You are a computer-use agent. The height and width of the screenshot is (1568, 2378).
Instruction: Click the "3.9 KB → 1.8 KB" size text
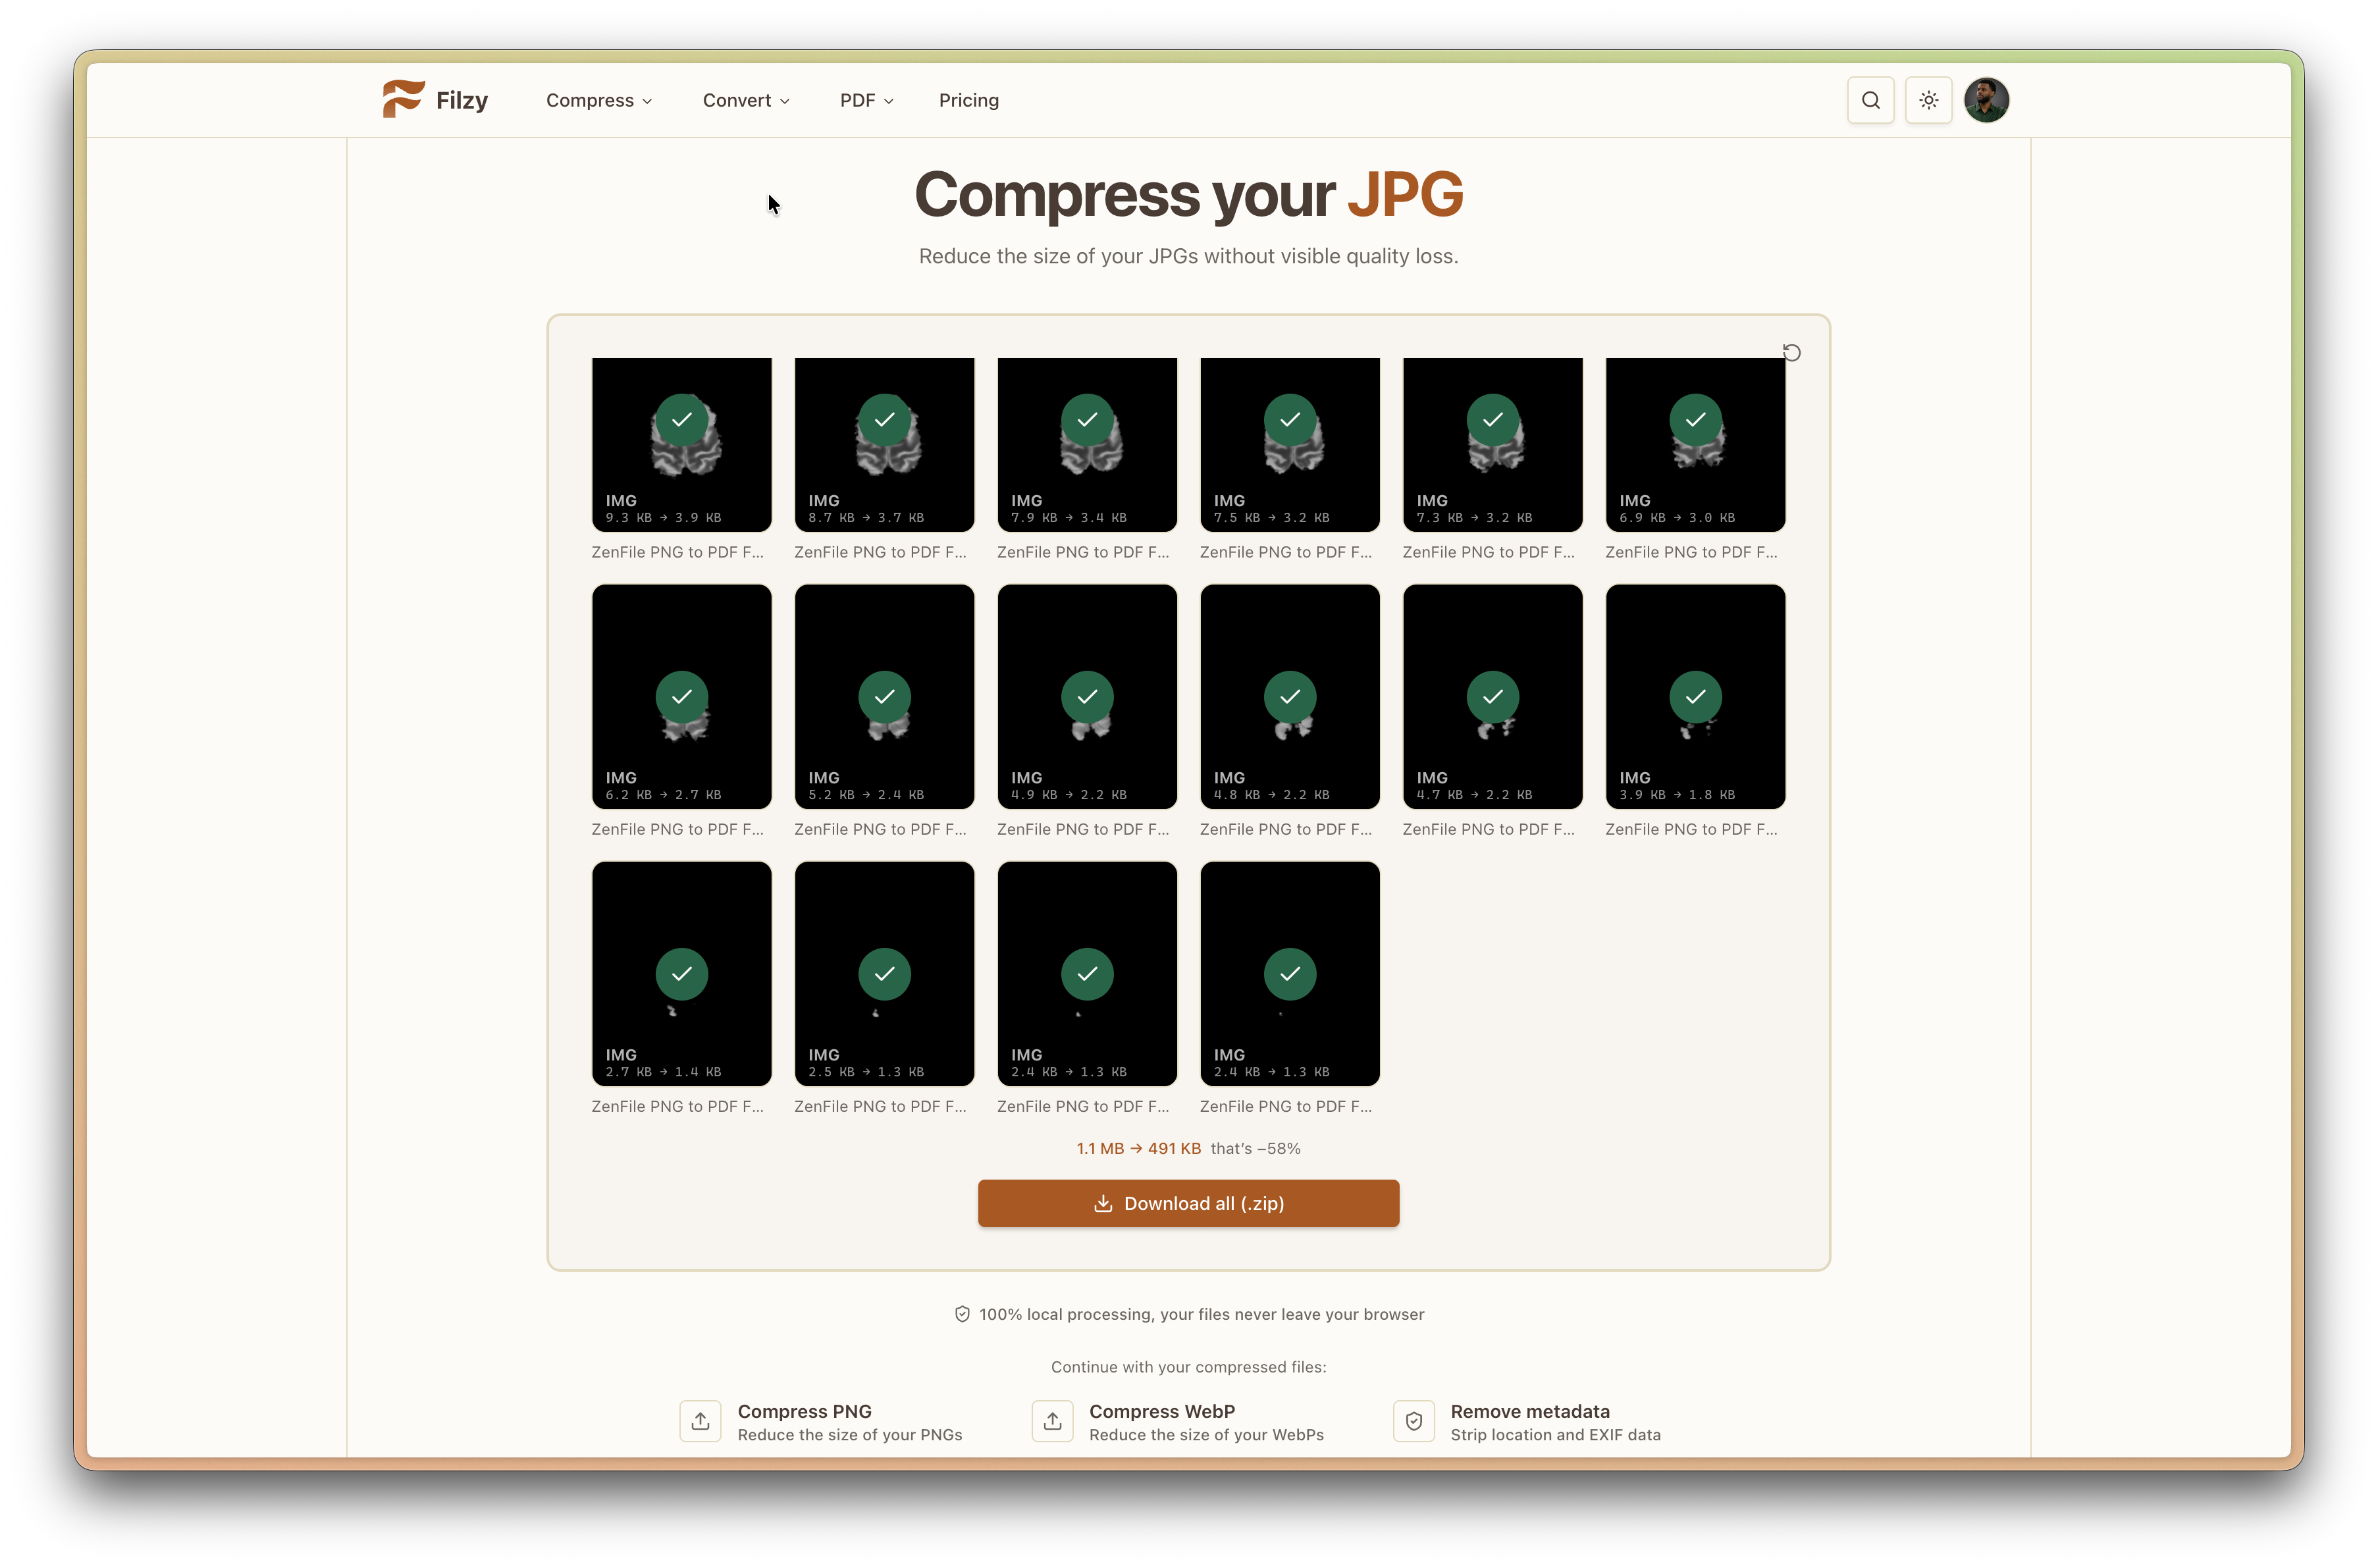pyautogui.click(x=1677, y=795)
